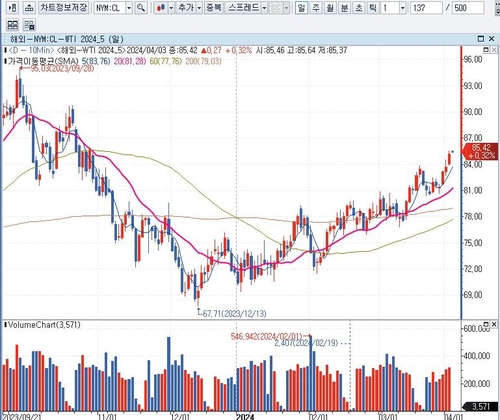Close the 해외-NYM:CL-WTI chart window
500x420 pixels.
(491, 39)
